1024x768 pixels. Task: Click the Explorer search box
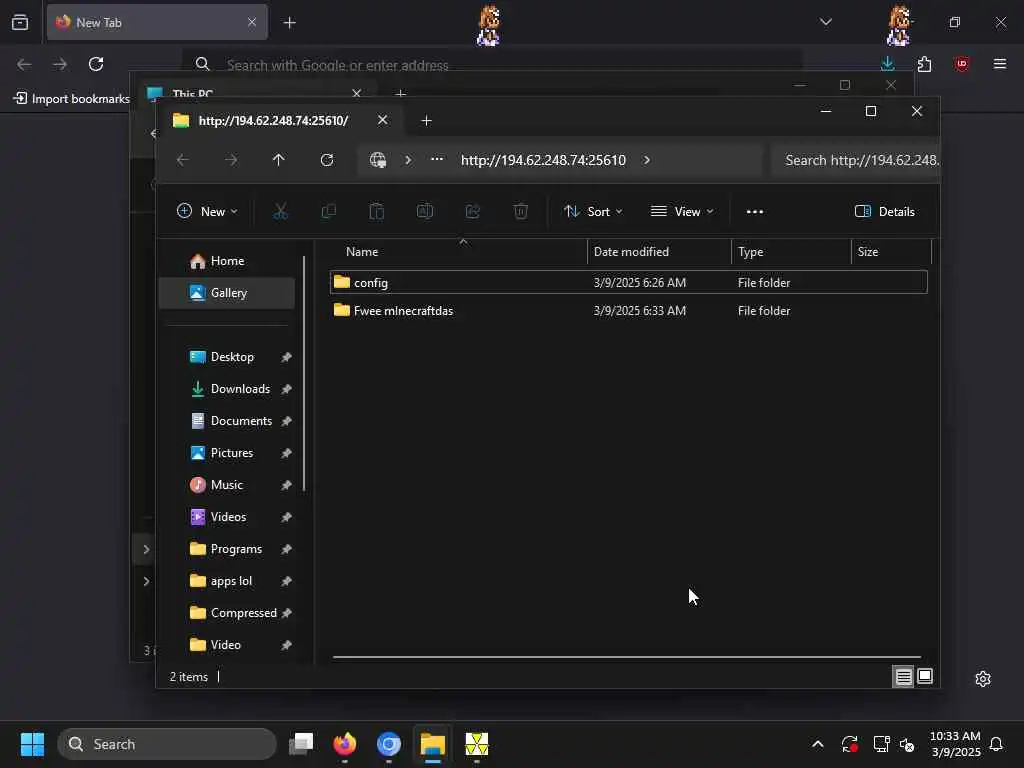856,160
